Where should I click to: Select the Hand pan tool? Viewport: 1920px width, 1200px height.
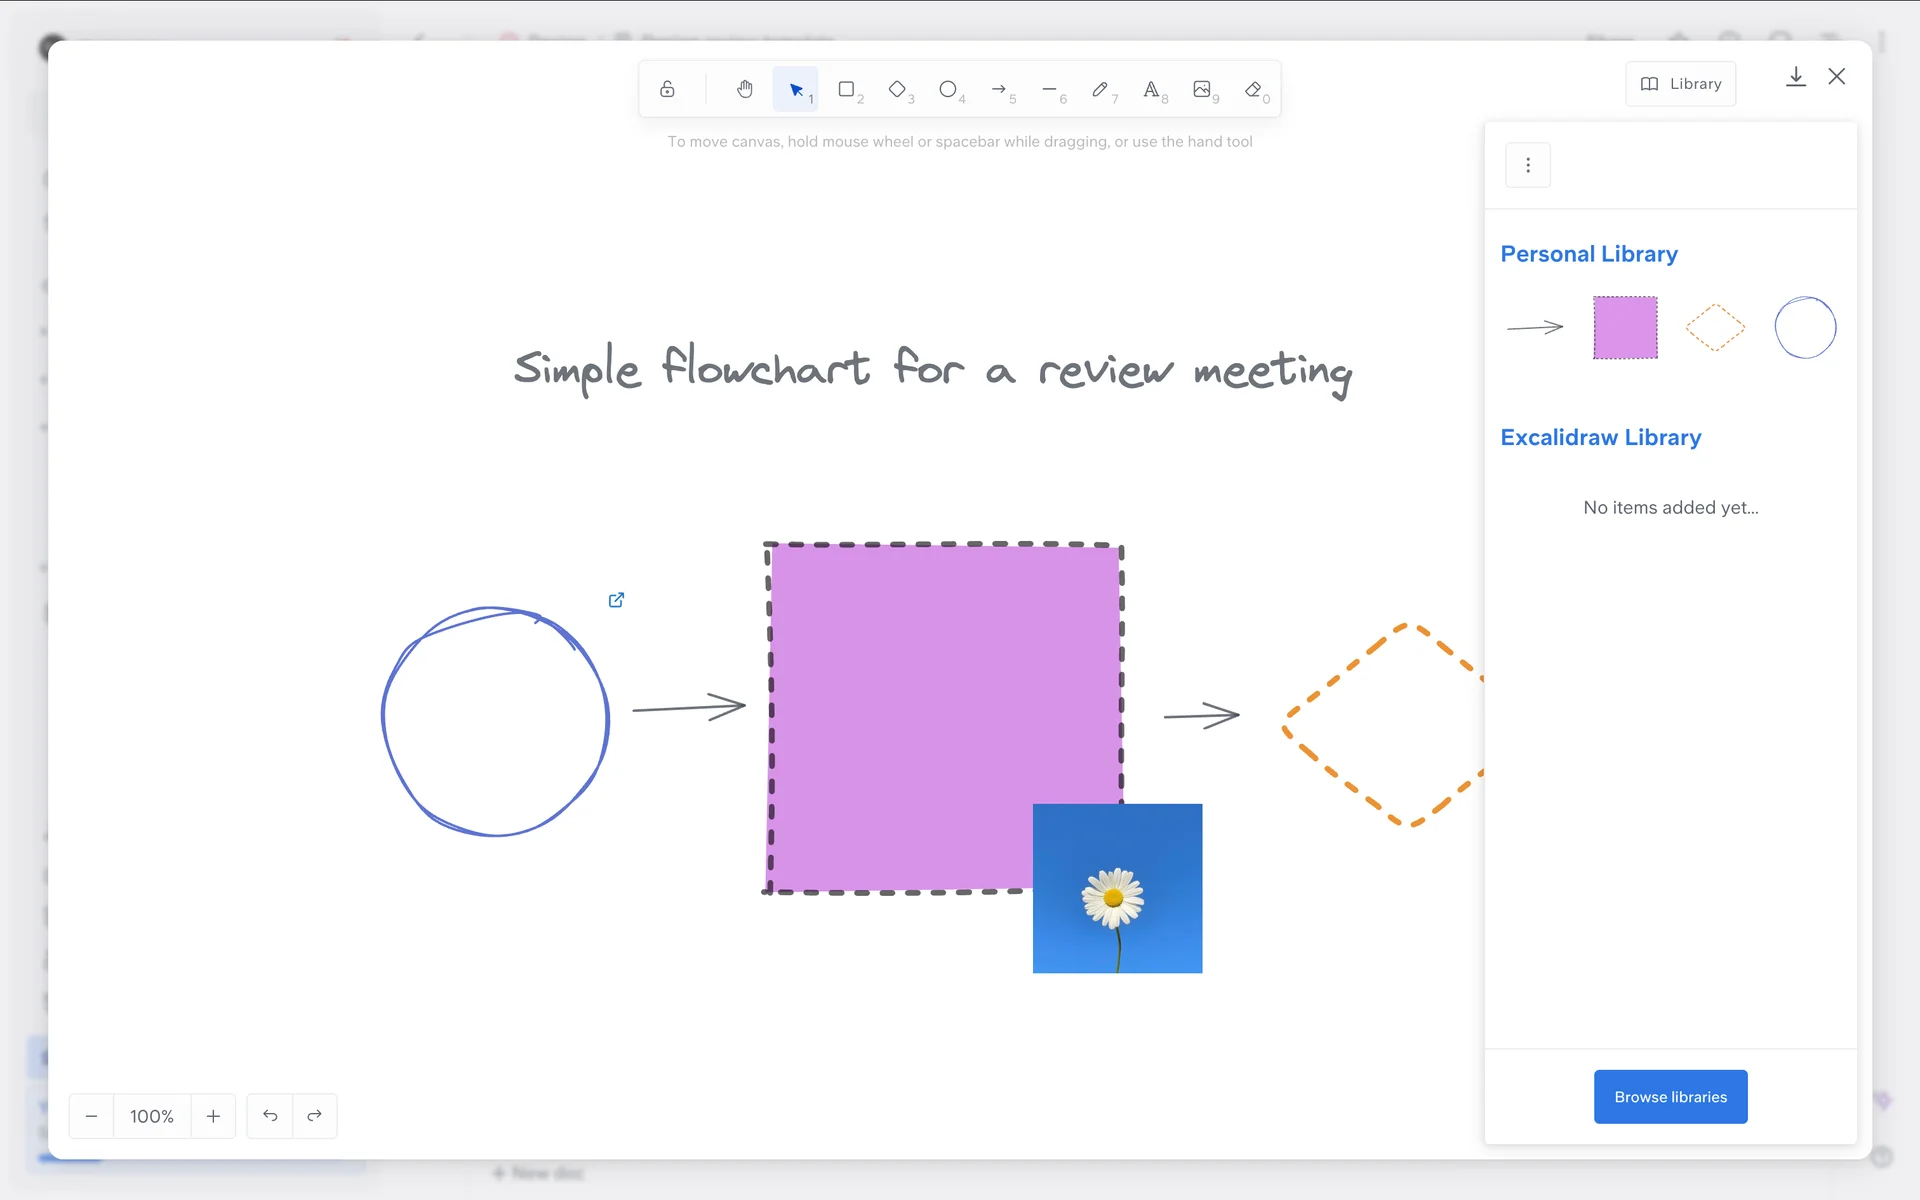[745, 89]
